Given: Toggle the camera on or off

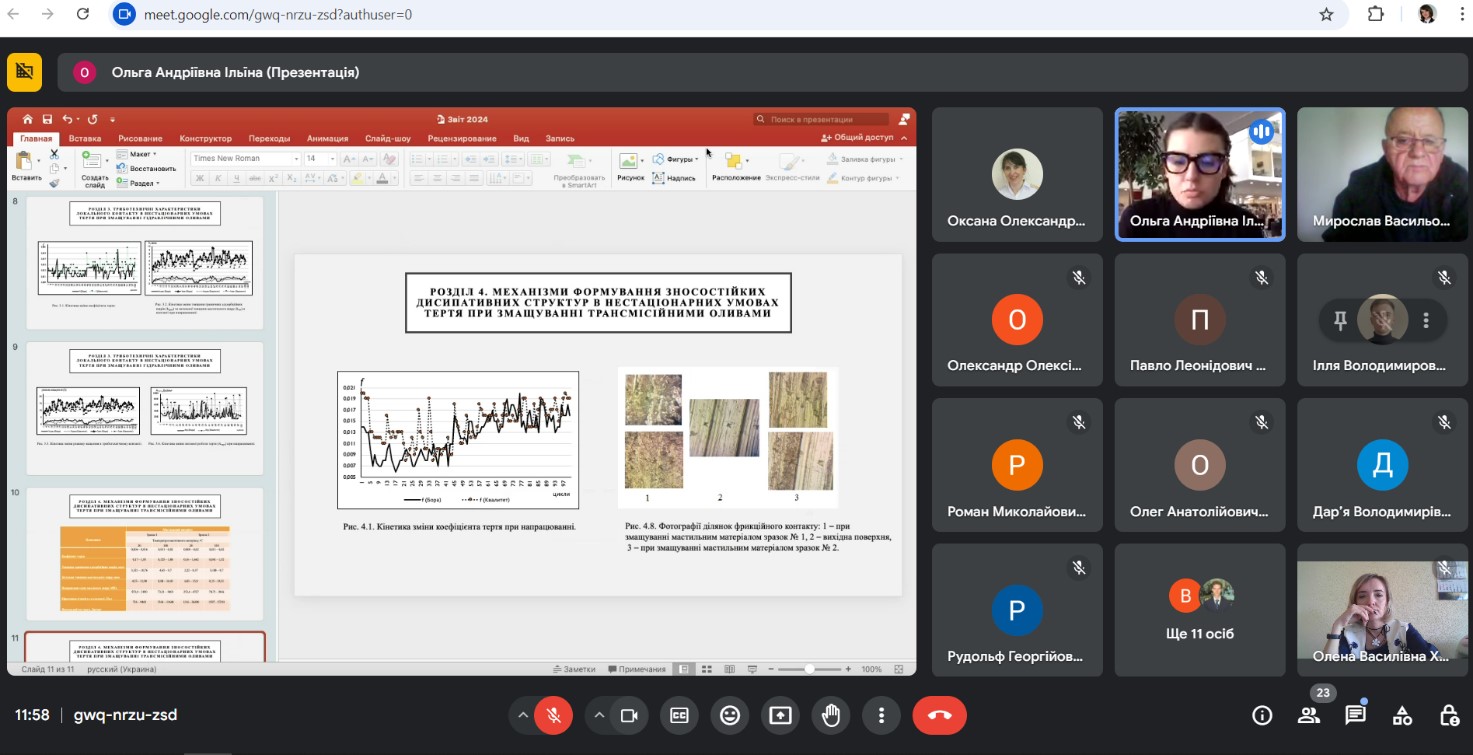Looking at the screenshot, I should pos(629,715).
